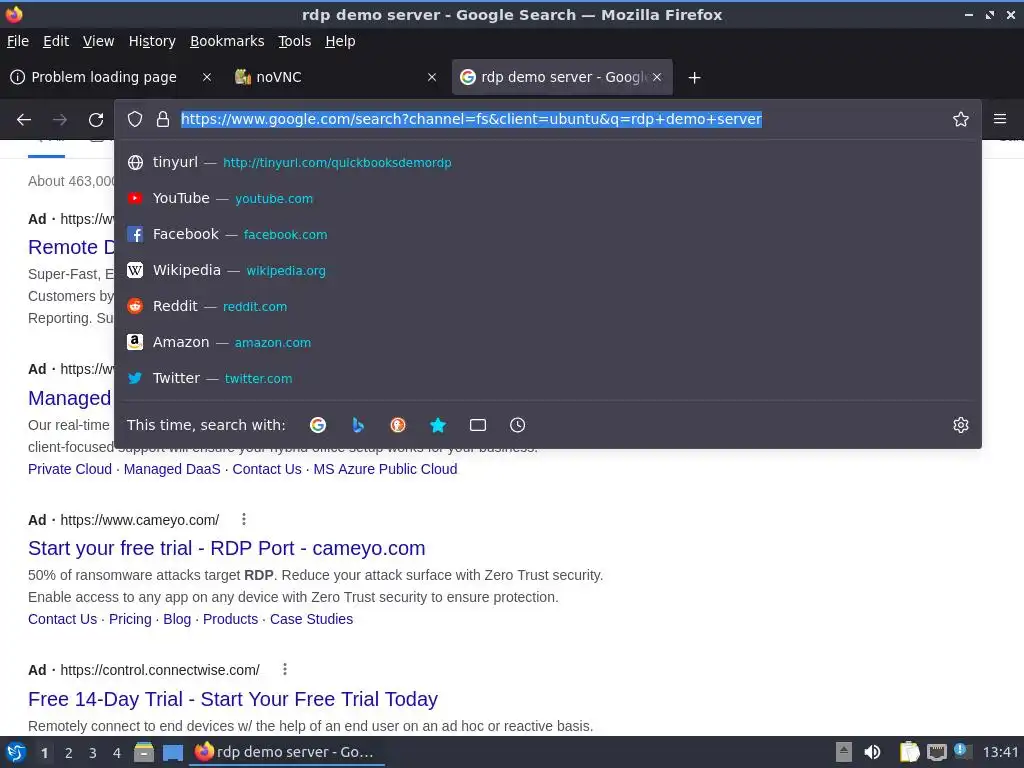
Task: Follow the Managed DaaS sitelink
Action: (172, 469)
